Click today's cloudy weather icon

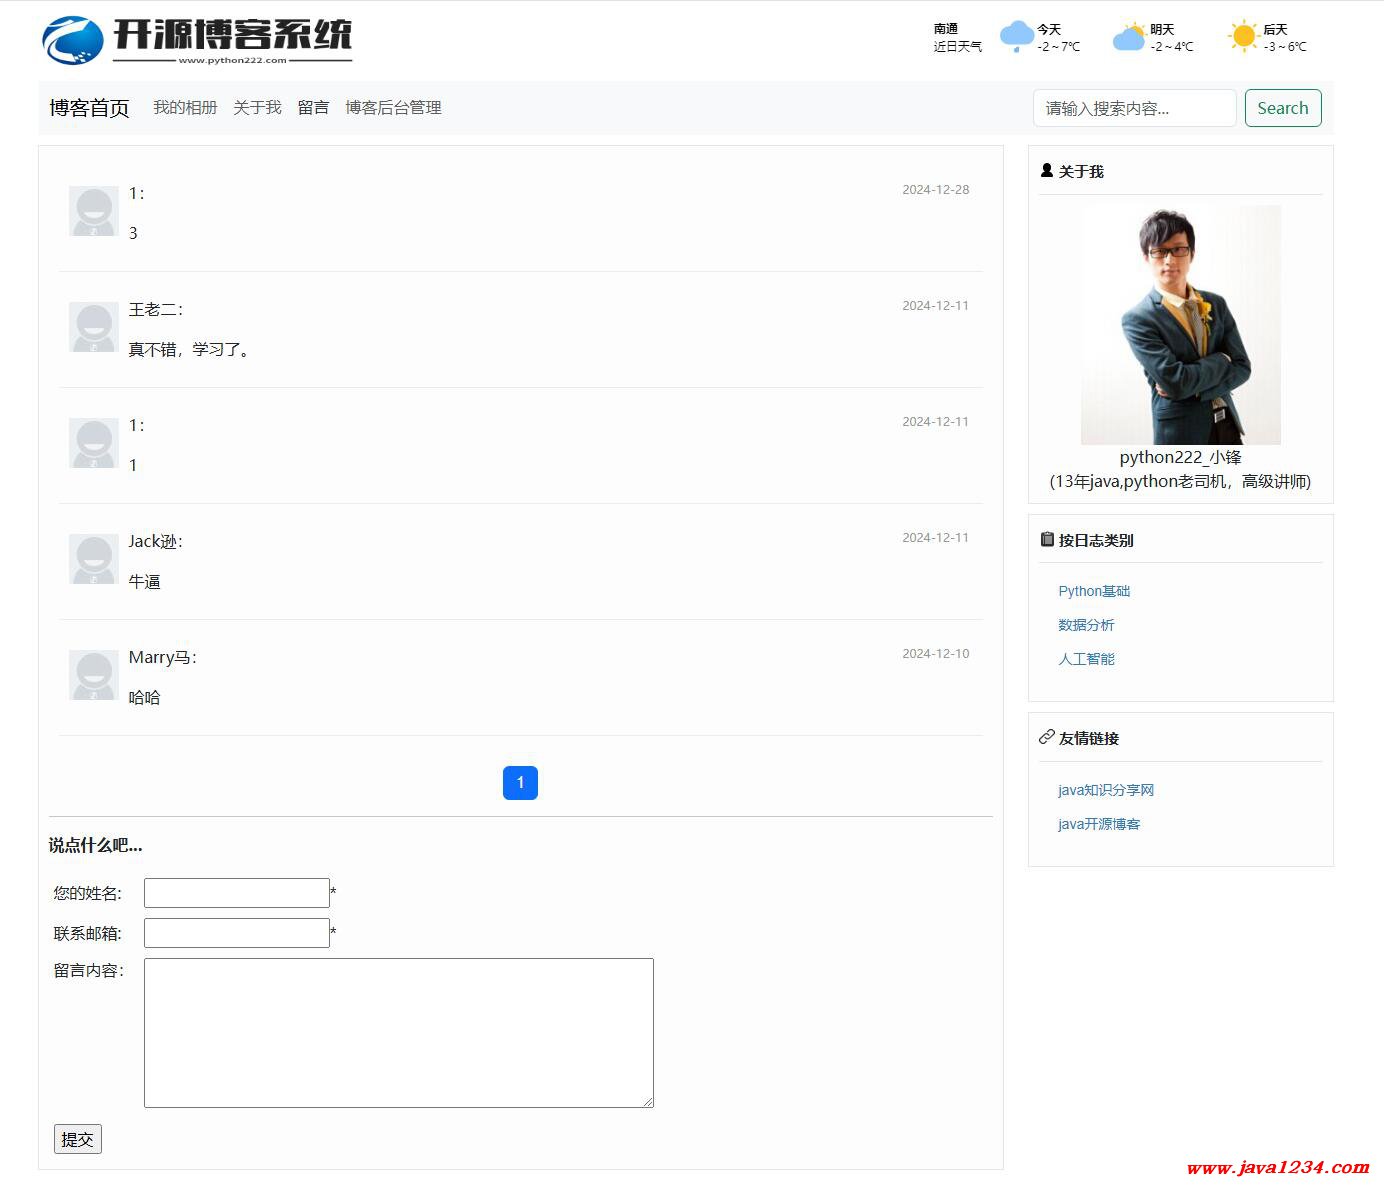point(1016,37)
